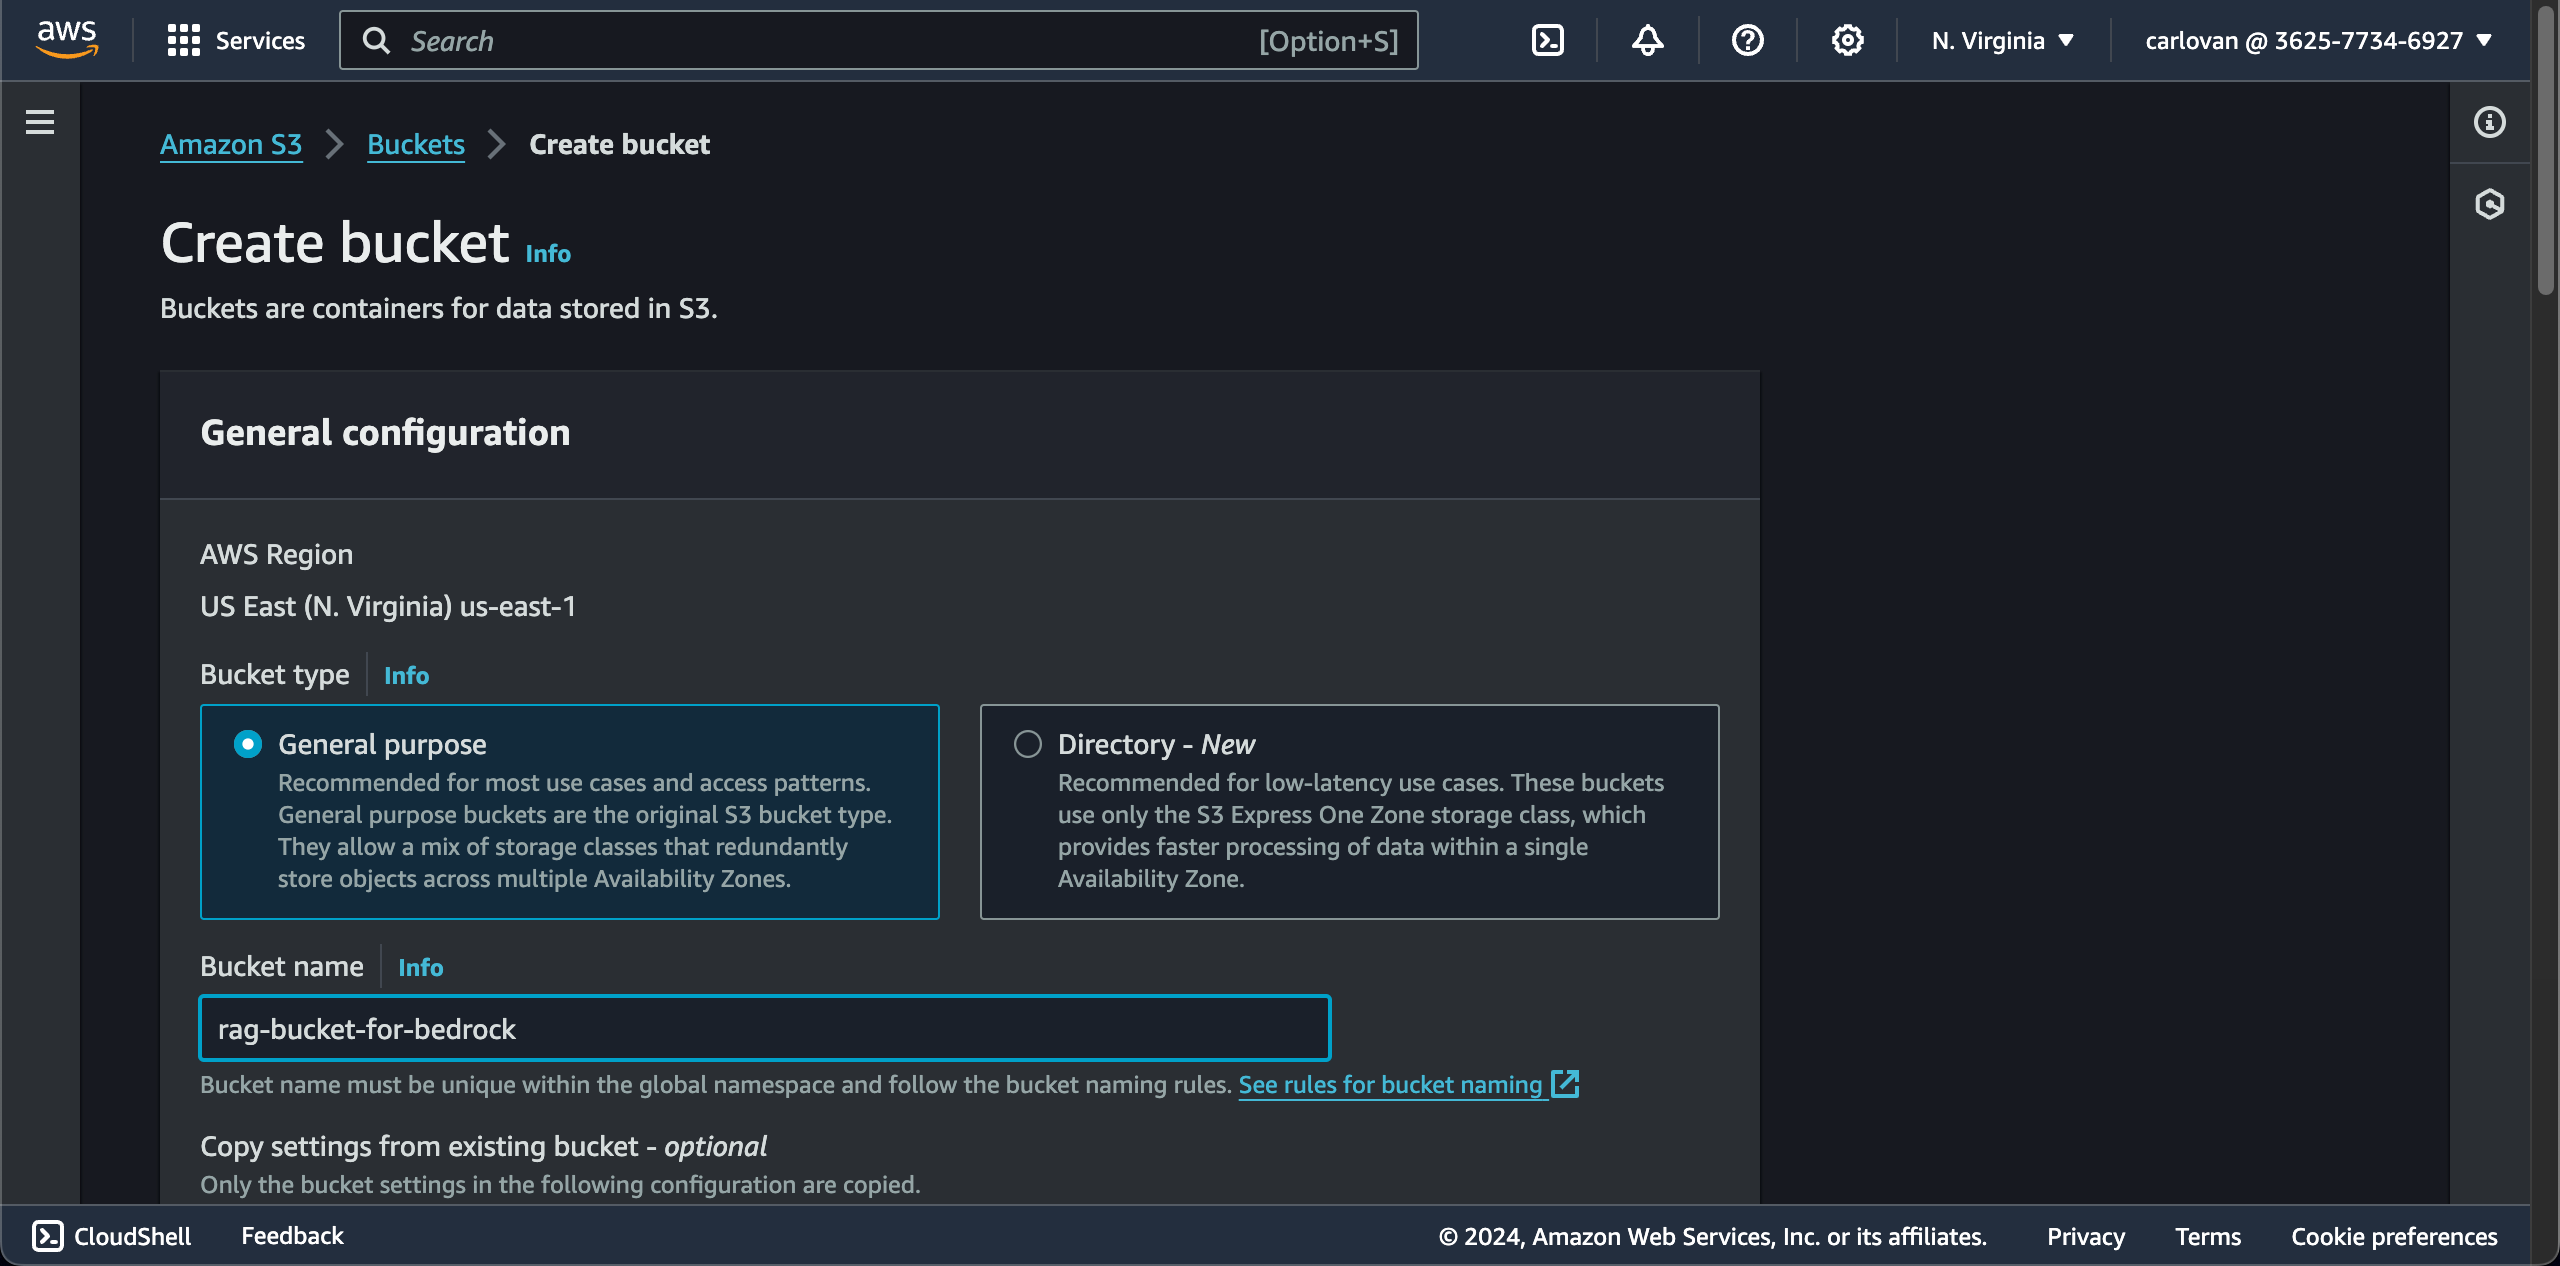Screen dimensions: 2560x1266
Task: Click the CloudShell label in footer
Action: click(x=132, y=1236)
